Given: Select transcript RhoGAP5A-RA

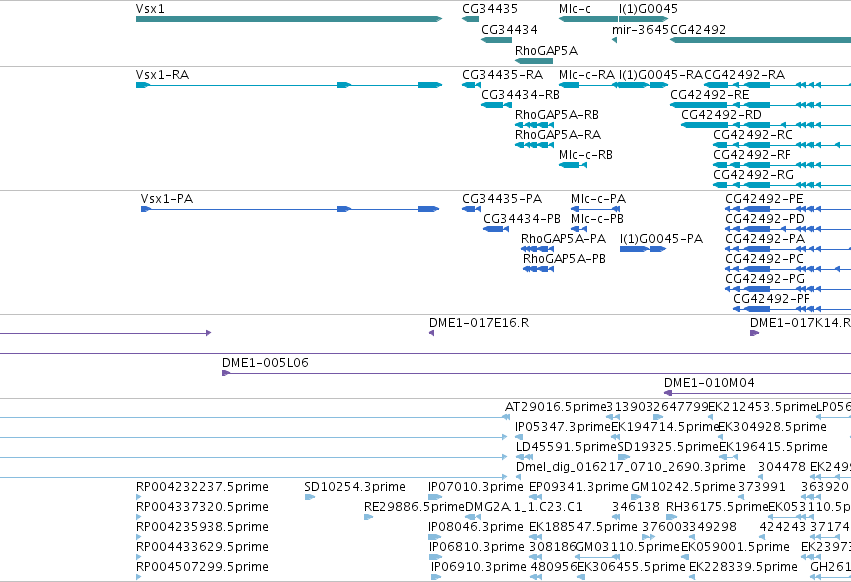Looking at the screenshot, I should [x=534, y=145].
